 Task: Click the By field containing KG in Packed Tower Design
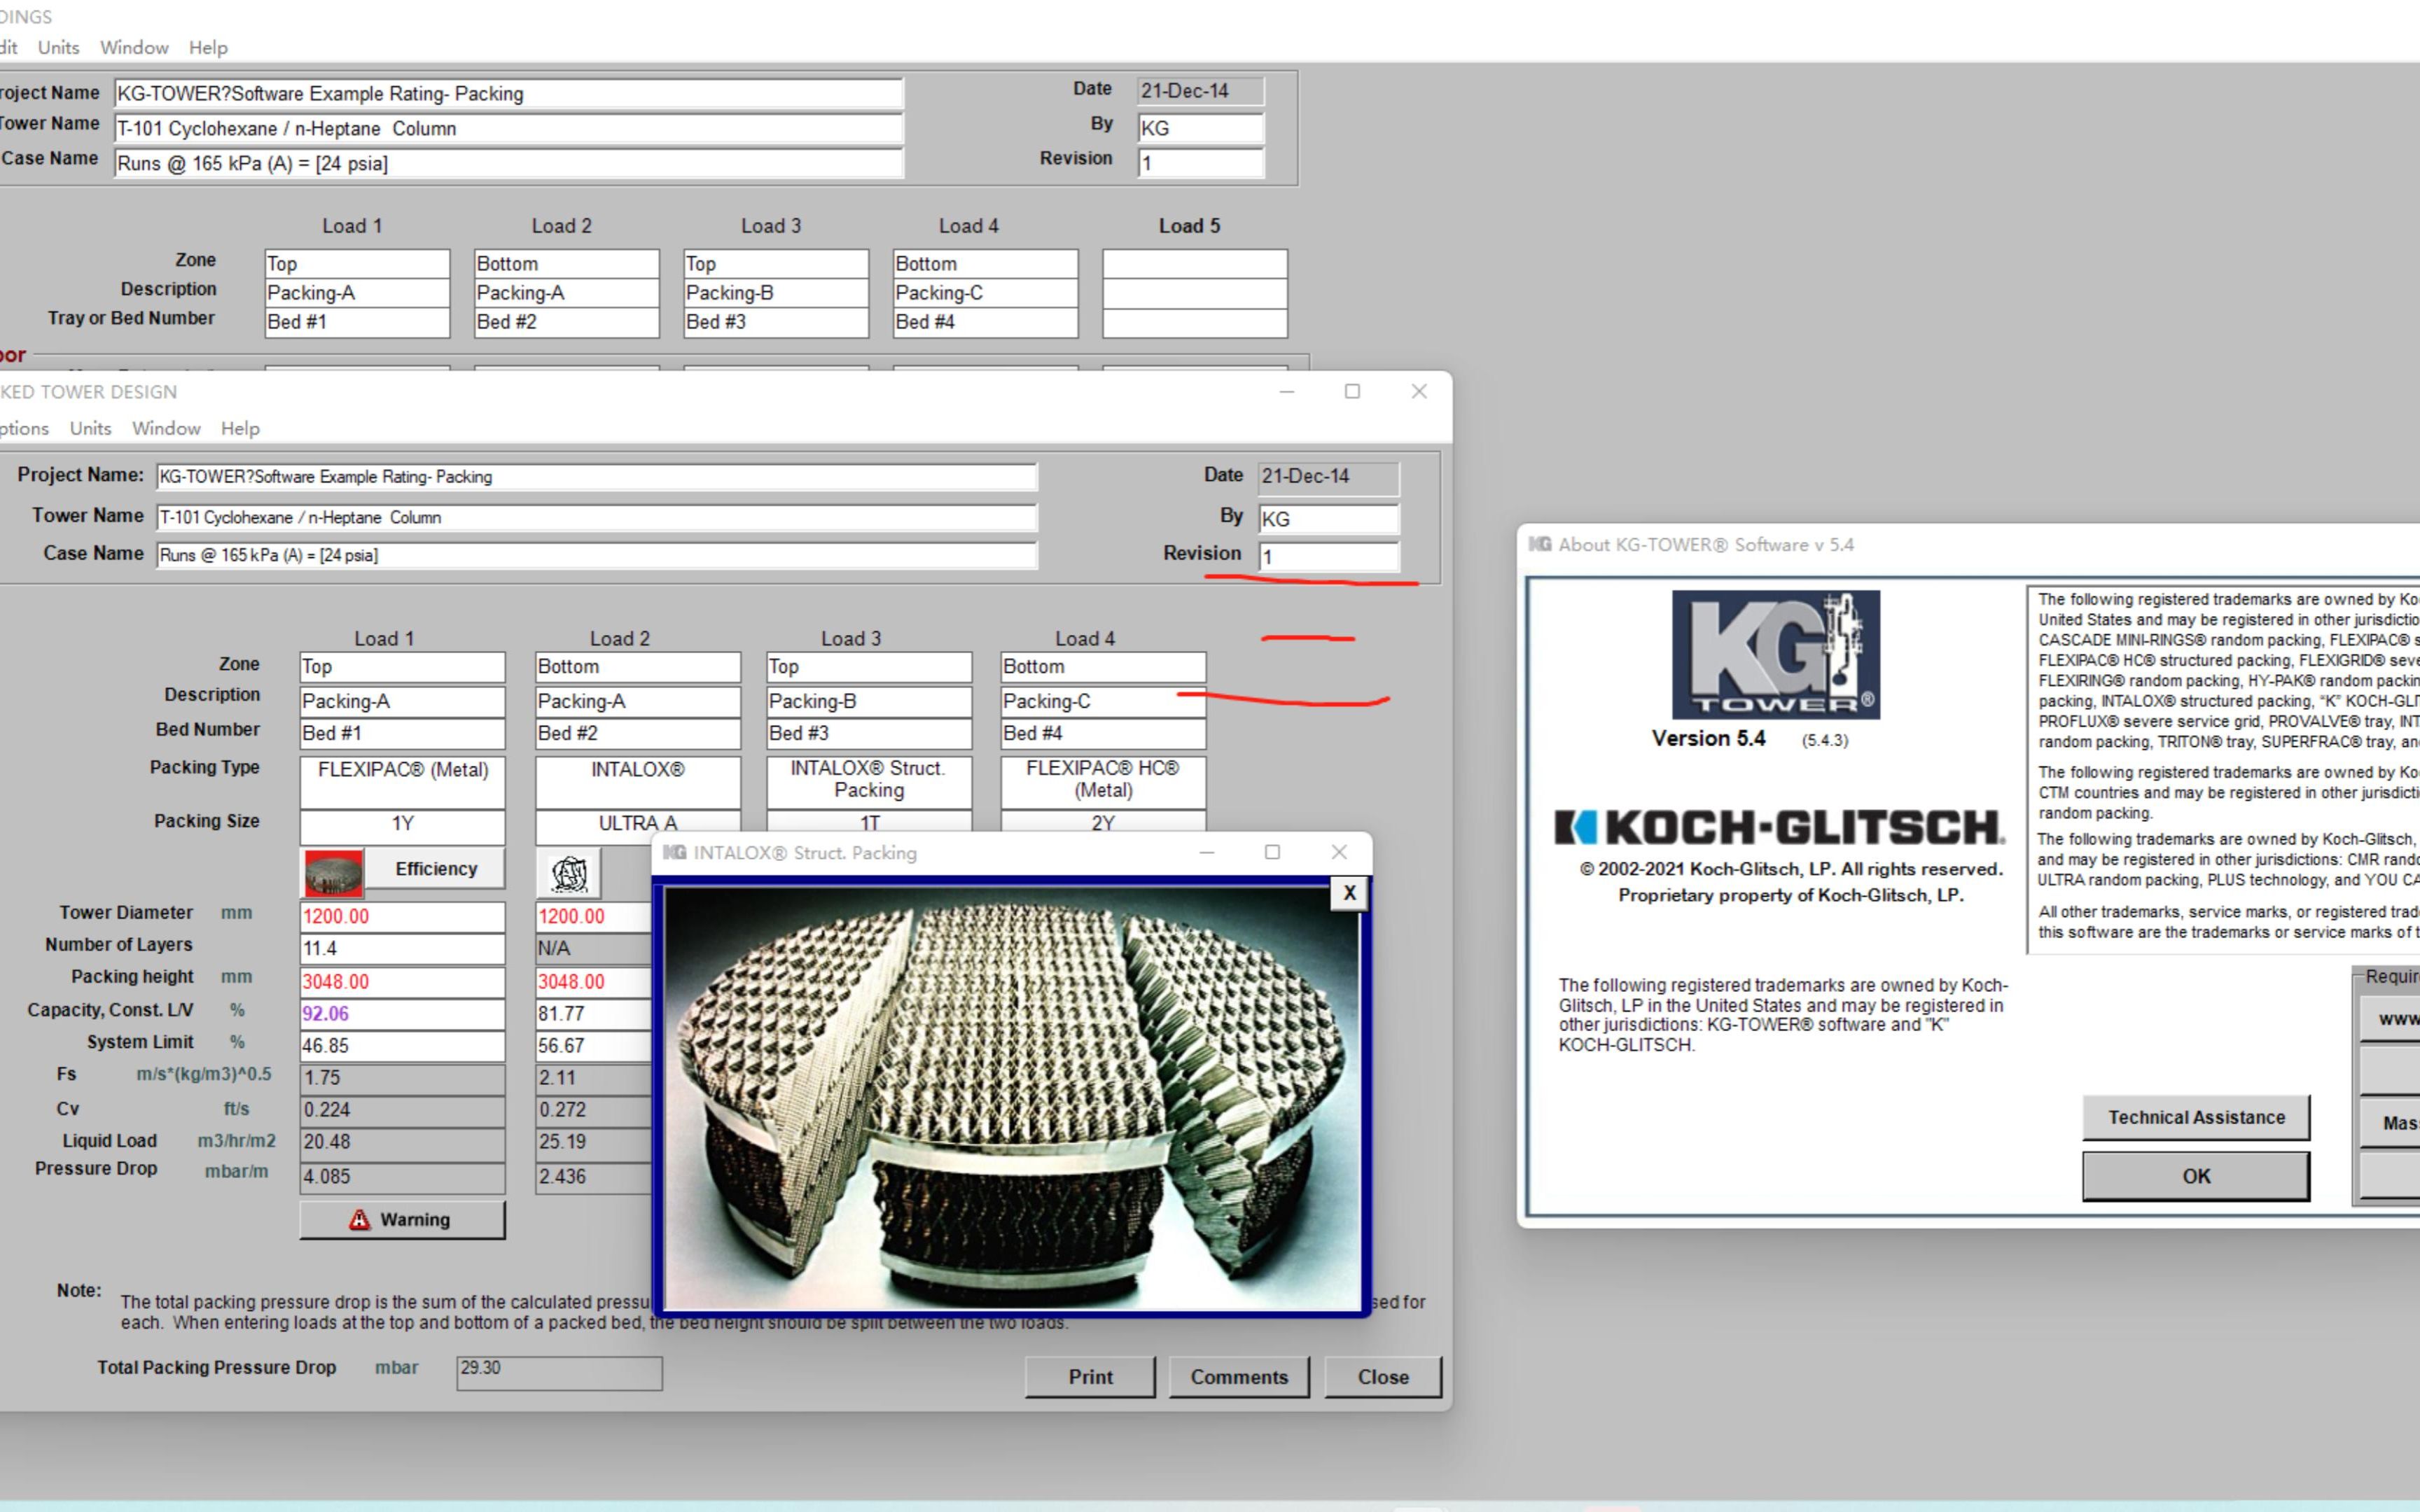1328,518
